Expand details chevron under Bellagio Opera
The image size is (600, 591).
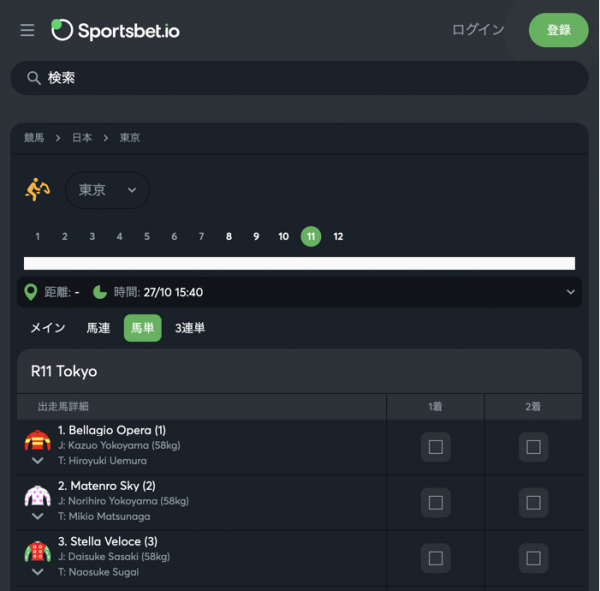click(38, 460)
